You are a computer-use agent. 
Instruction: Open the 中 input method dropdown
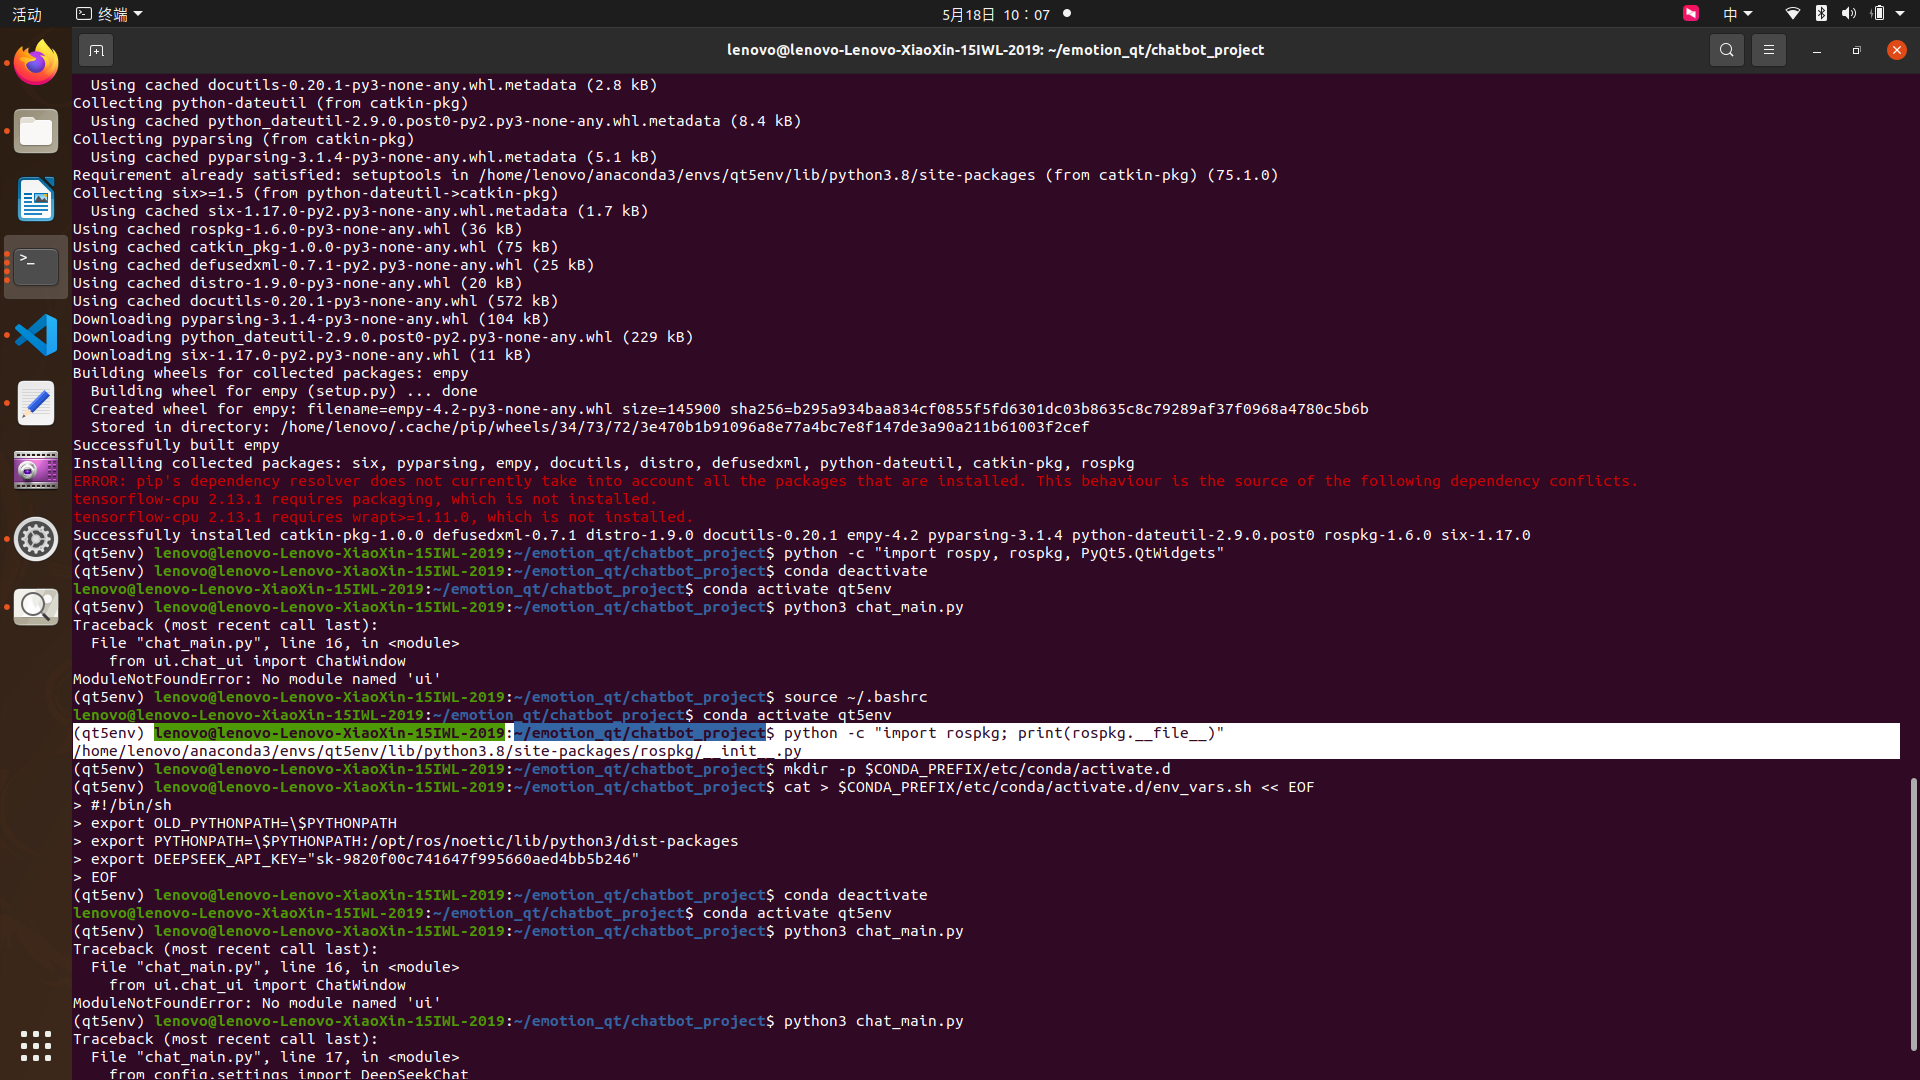[x=1737, y=14]
